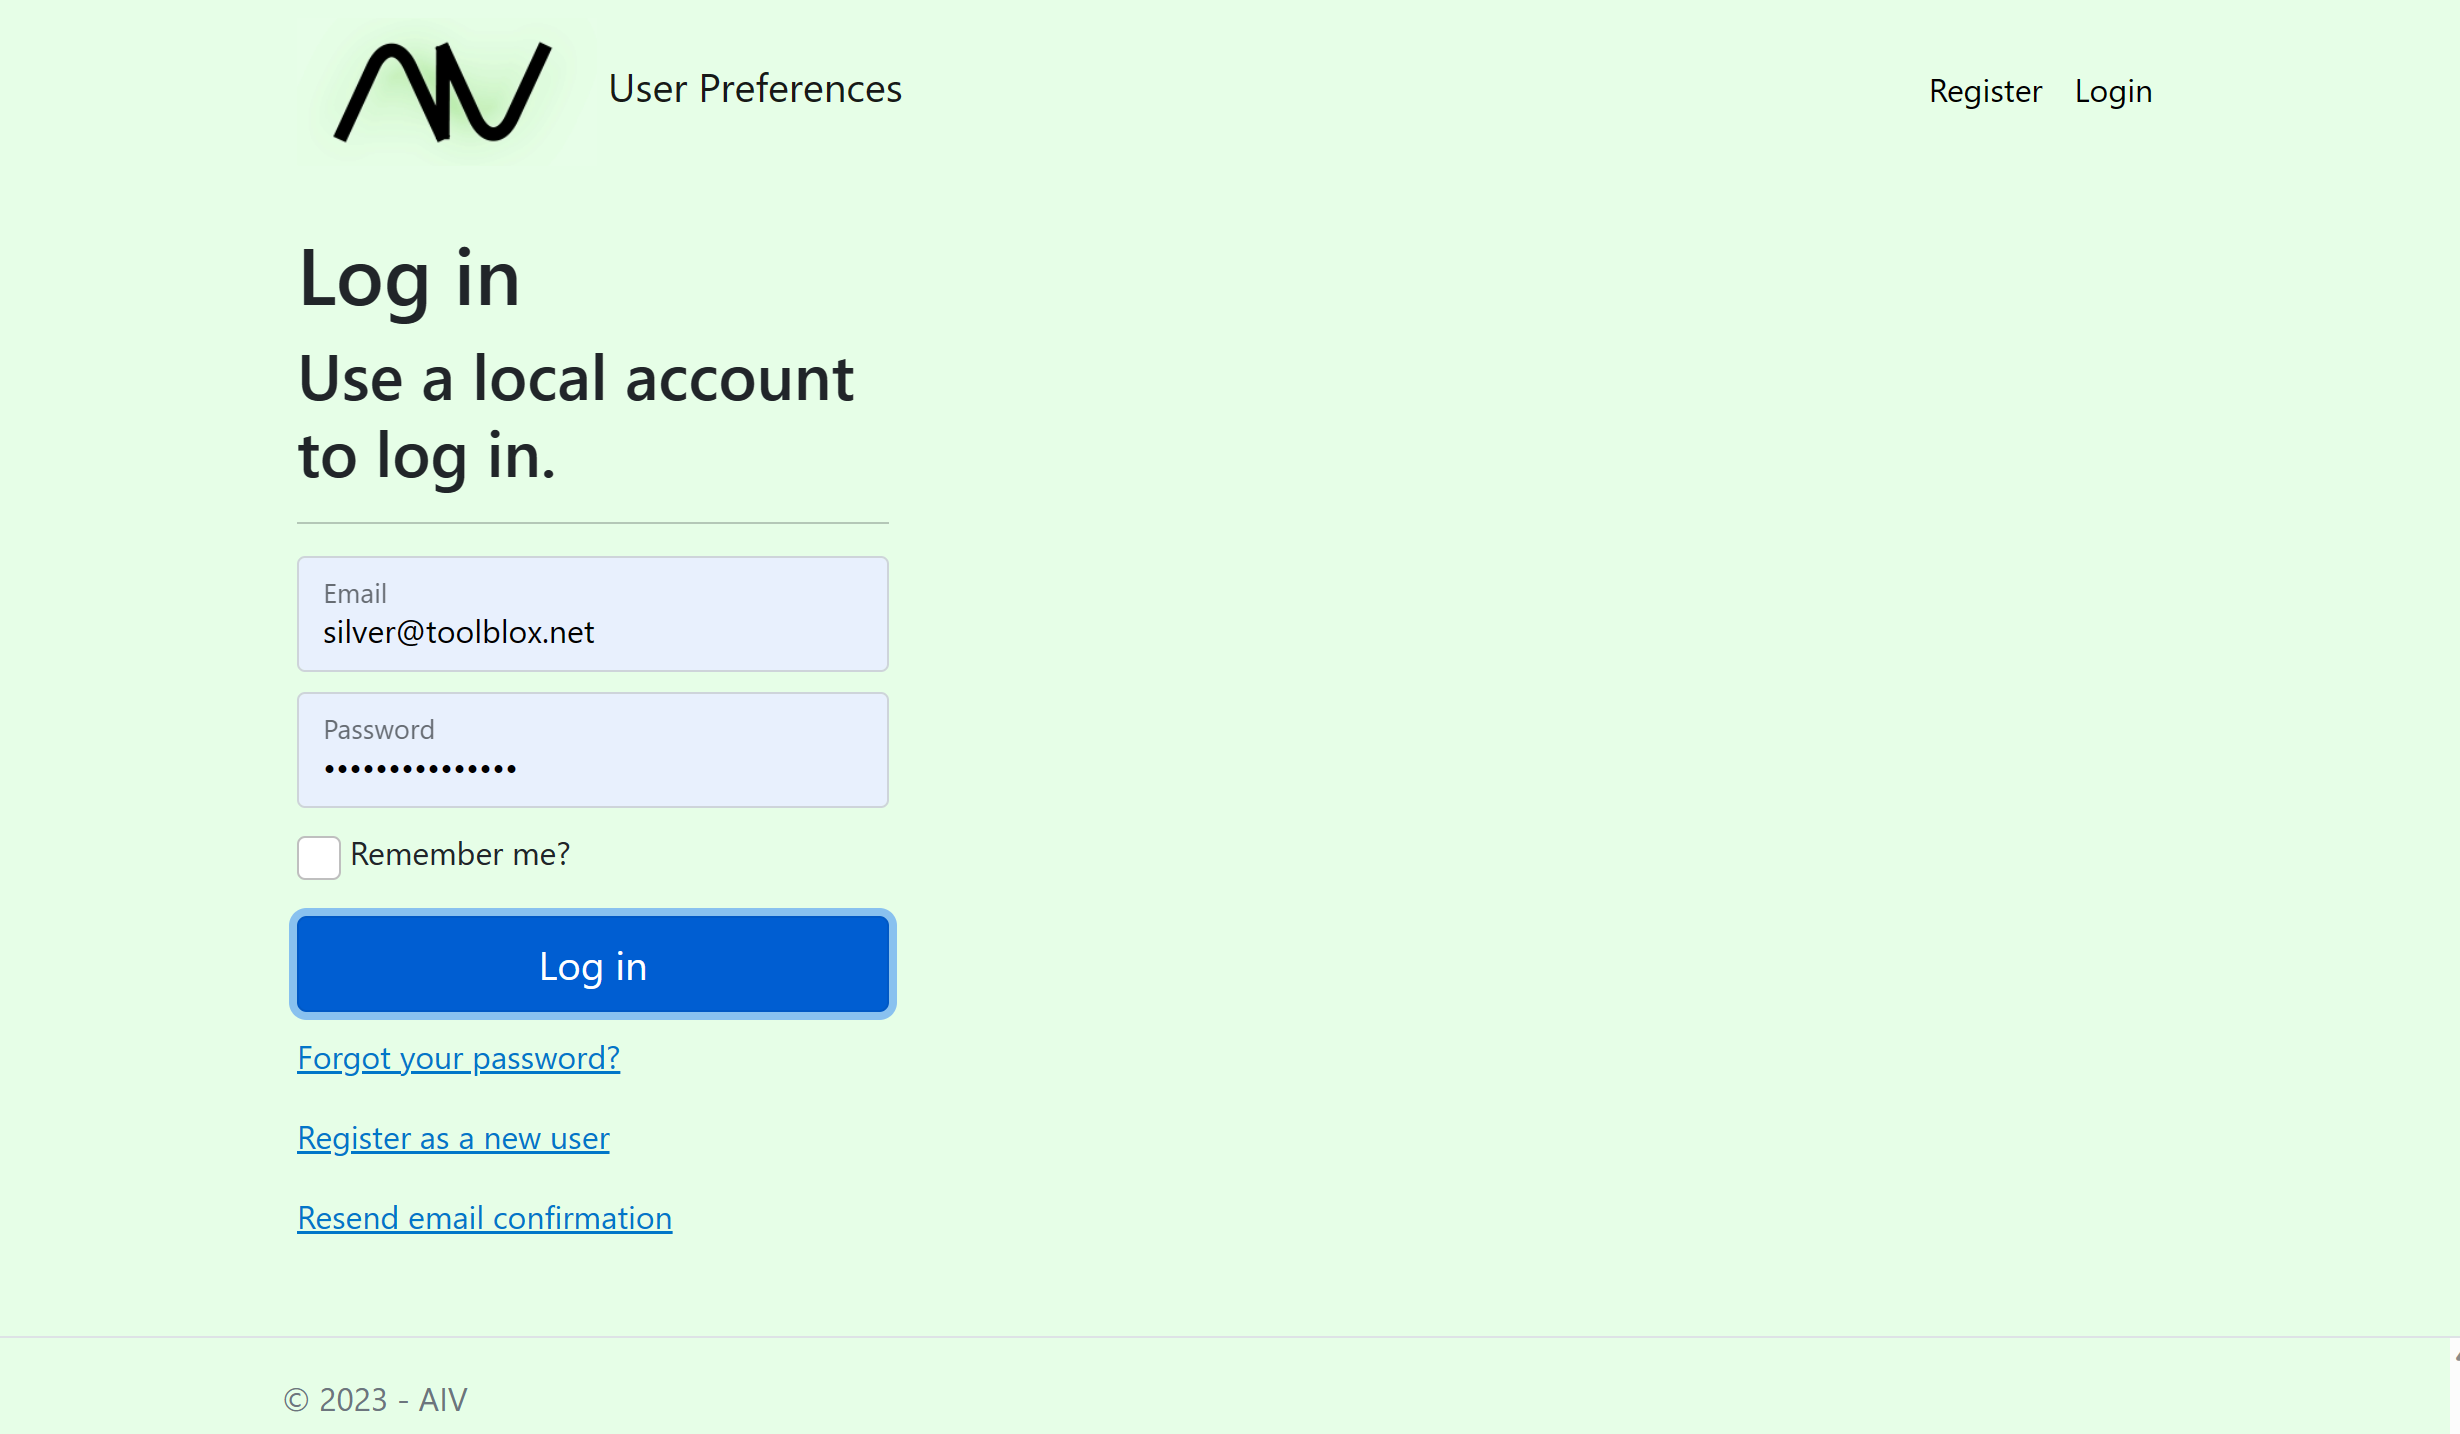The width and height of the screenshot is (2460, 1434).
Task: Open Register in the top navigation
Action: click(x=1985, y=91)
